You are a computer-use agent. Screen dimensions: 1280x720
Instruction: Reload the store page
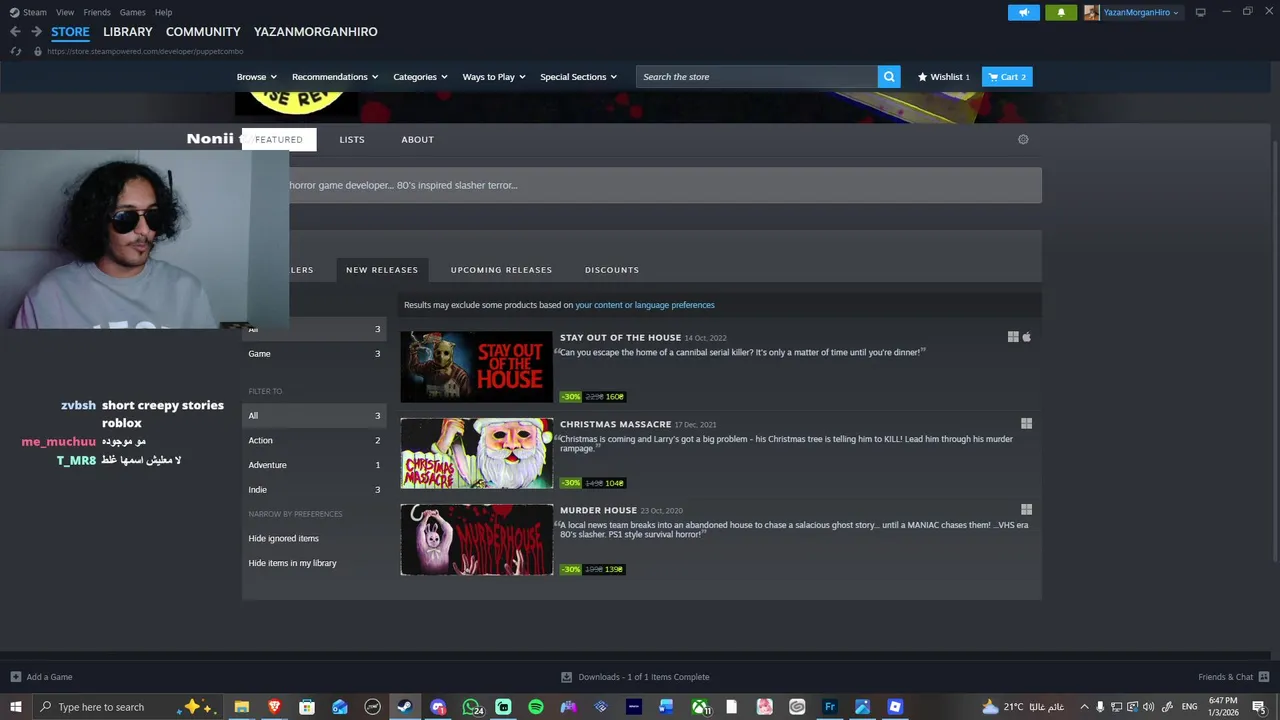[15, 51]
